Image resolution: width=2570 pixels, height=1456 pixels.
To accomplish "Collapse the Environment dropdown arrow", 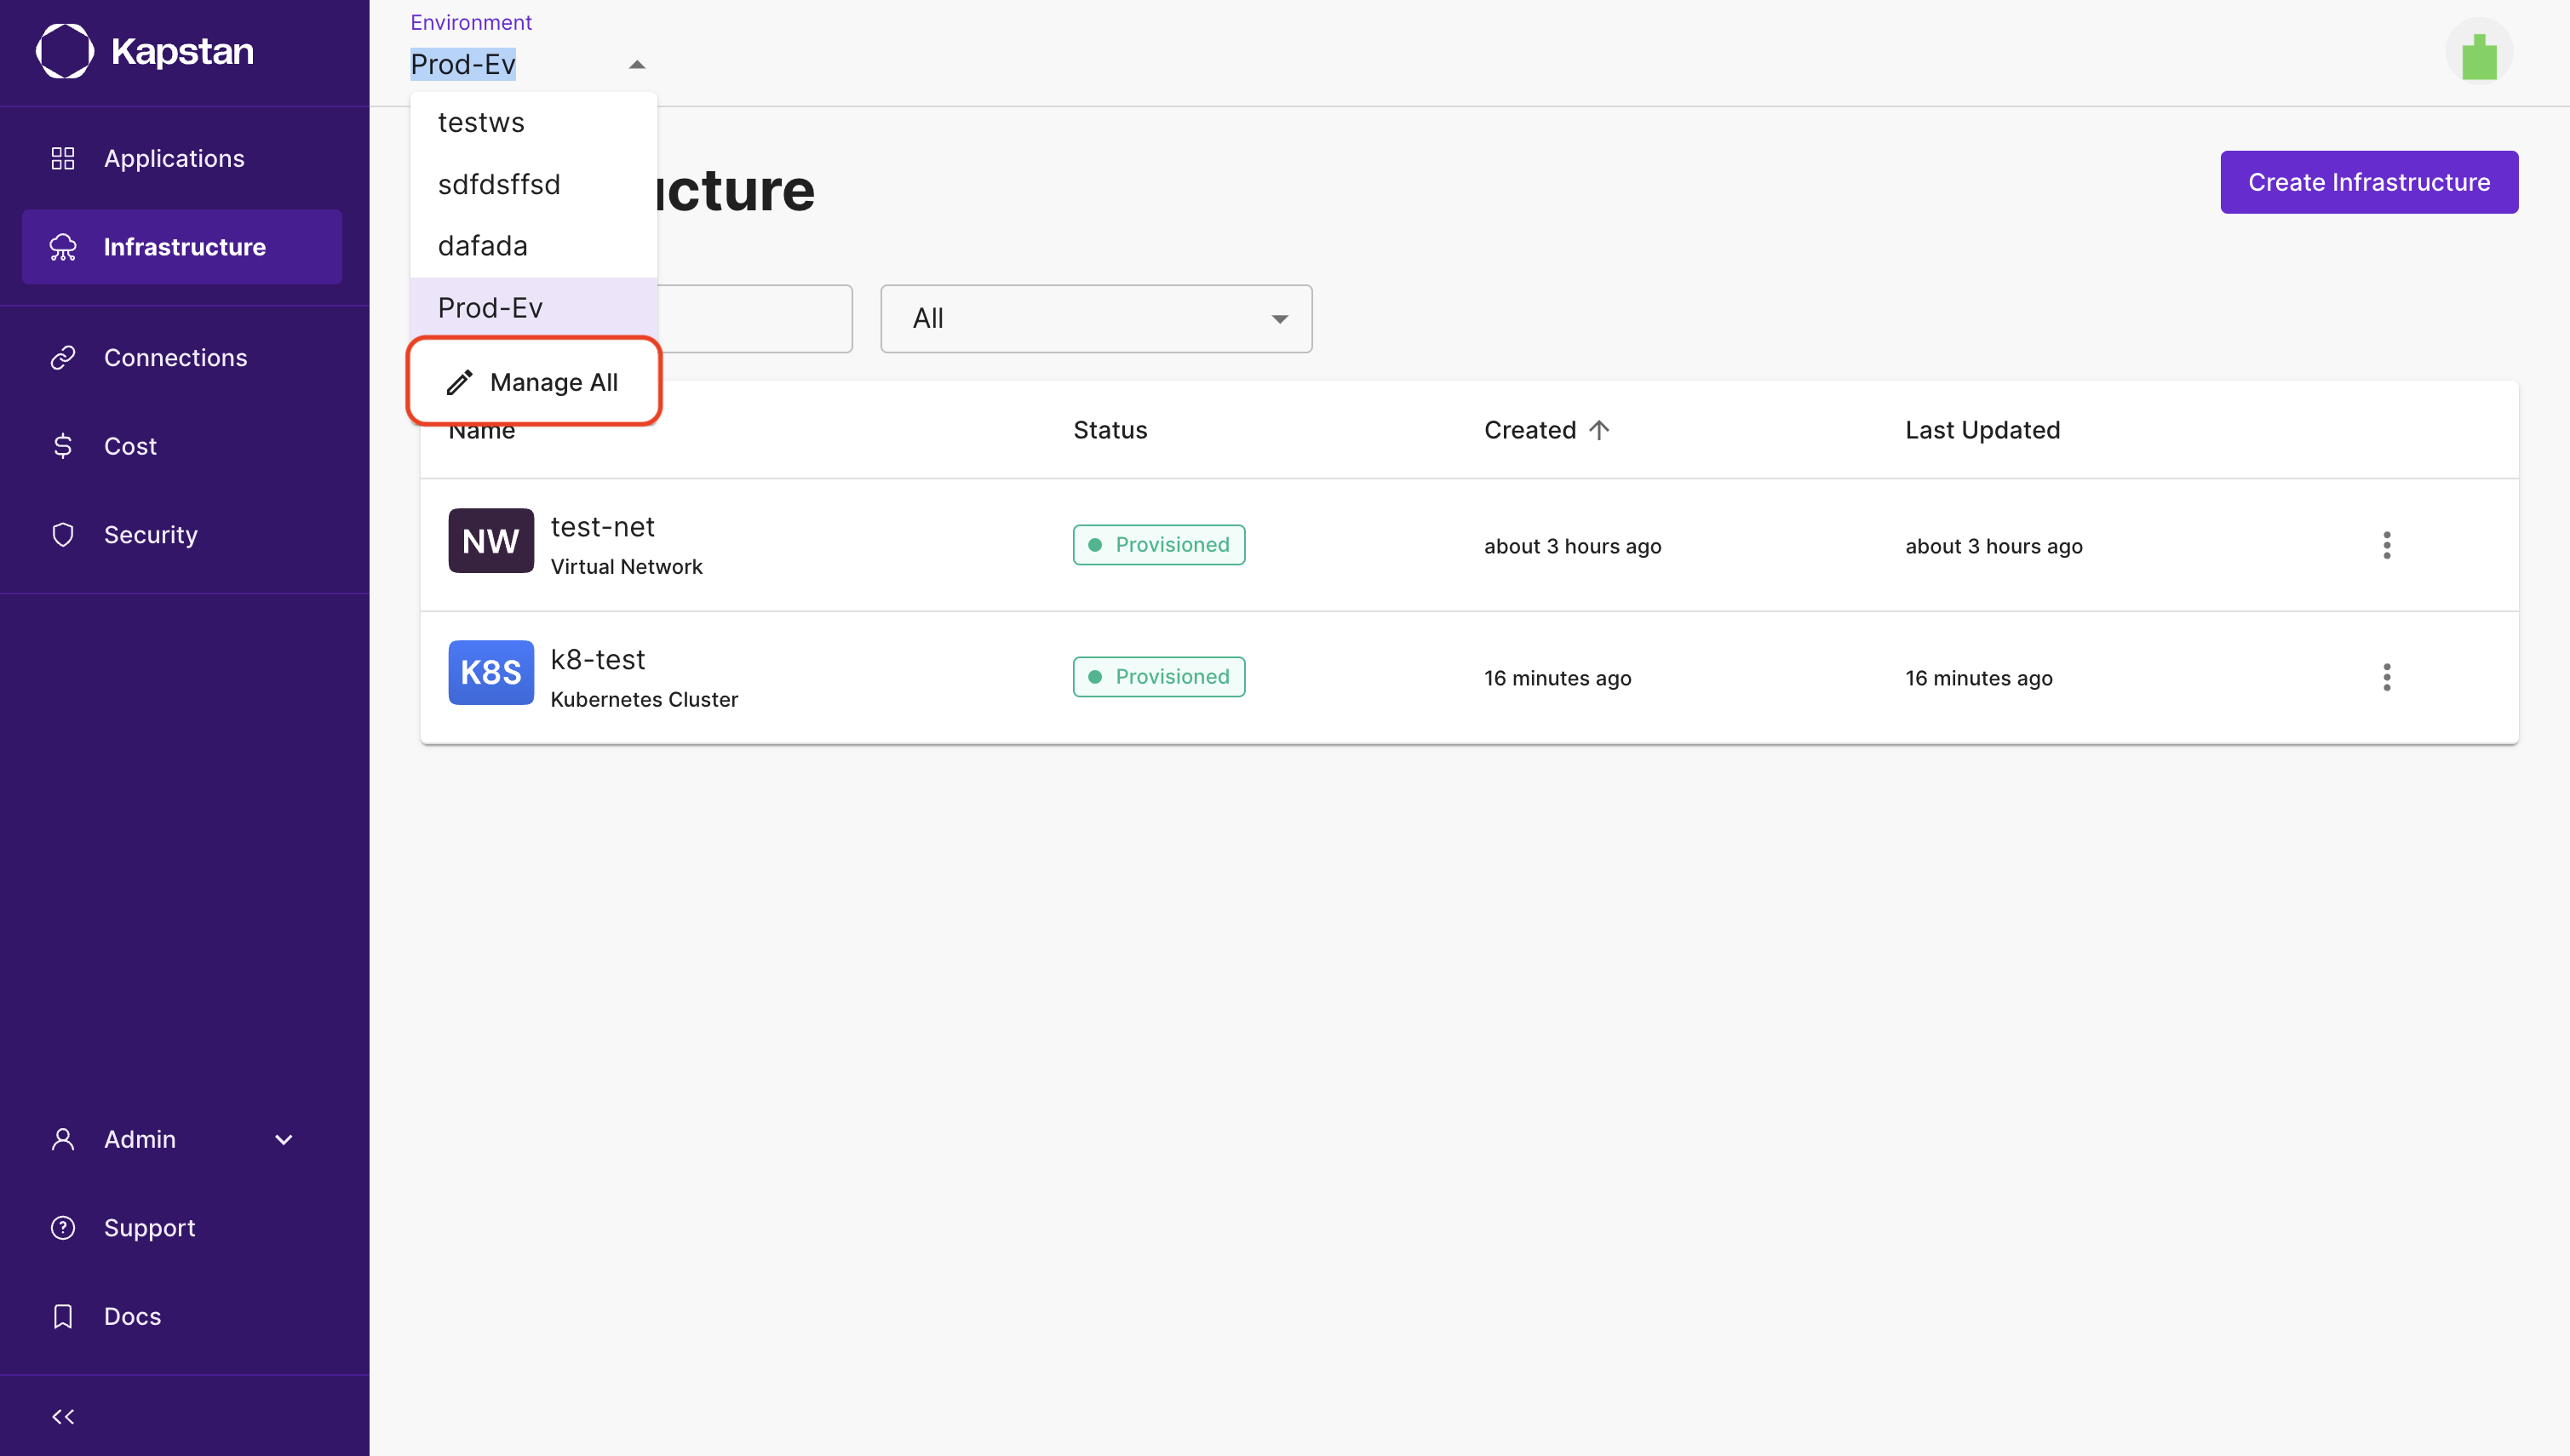I will coord(637,65).
